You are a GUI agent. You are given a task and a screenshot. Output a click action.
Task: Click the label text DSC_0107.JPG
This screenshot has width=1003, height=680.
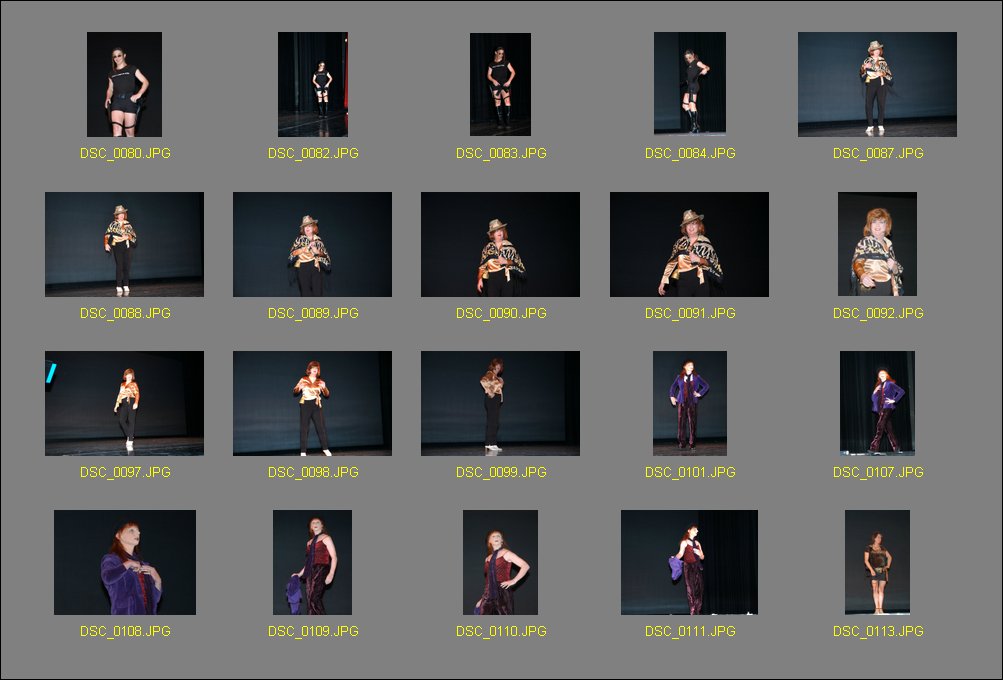878,472
